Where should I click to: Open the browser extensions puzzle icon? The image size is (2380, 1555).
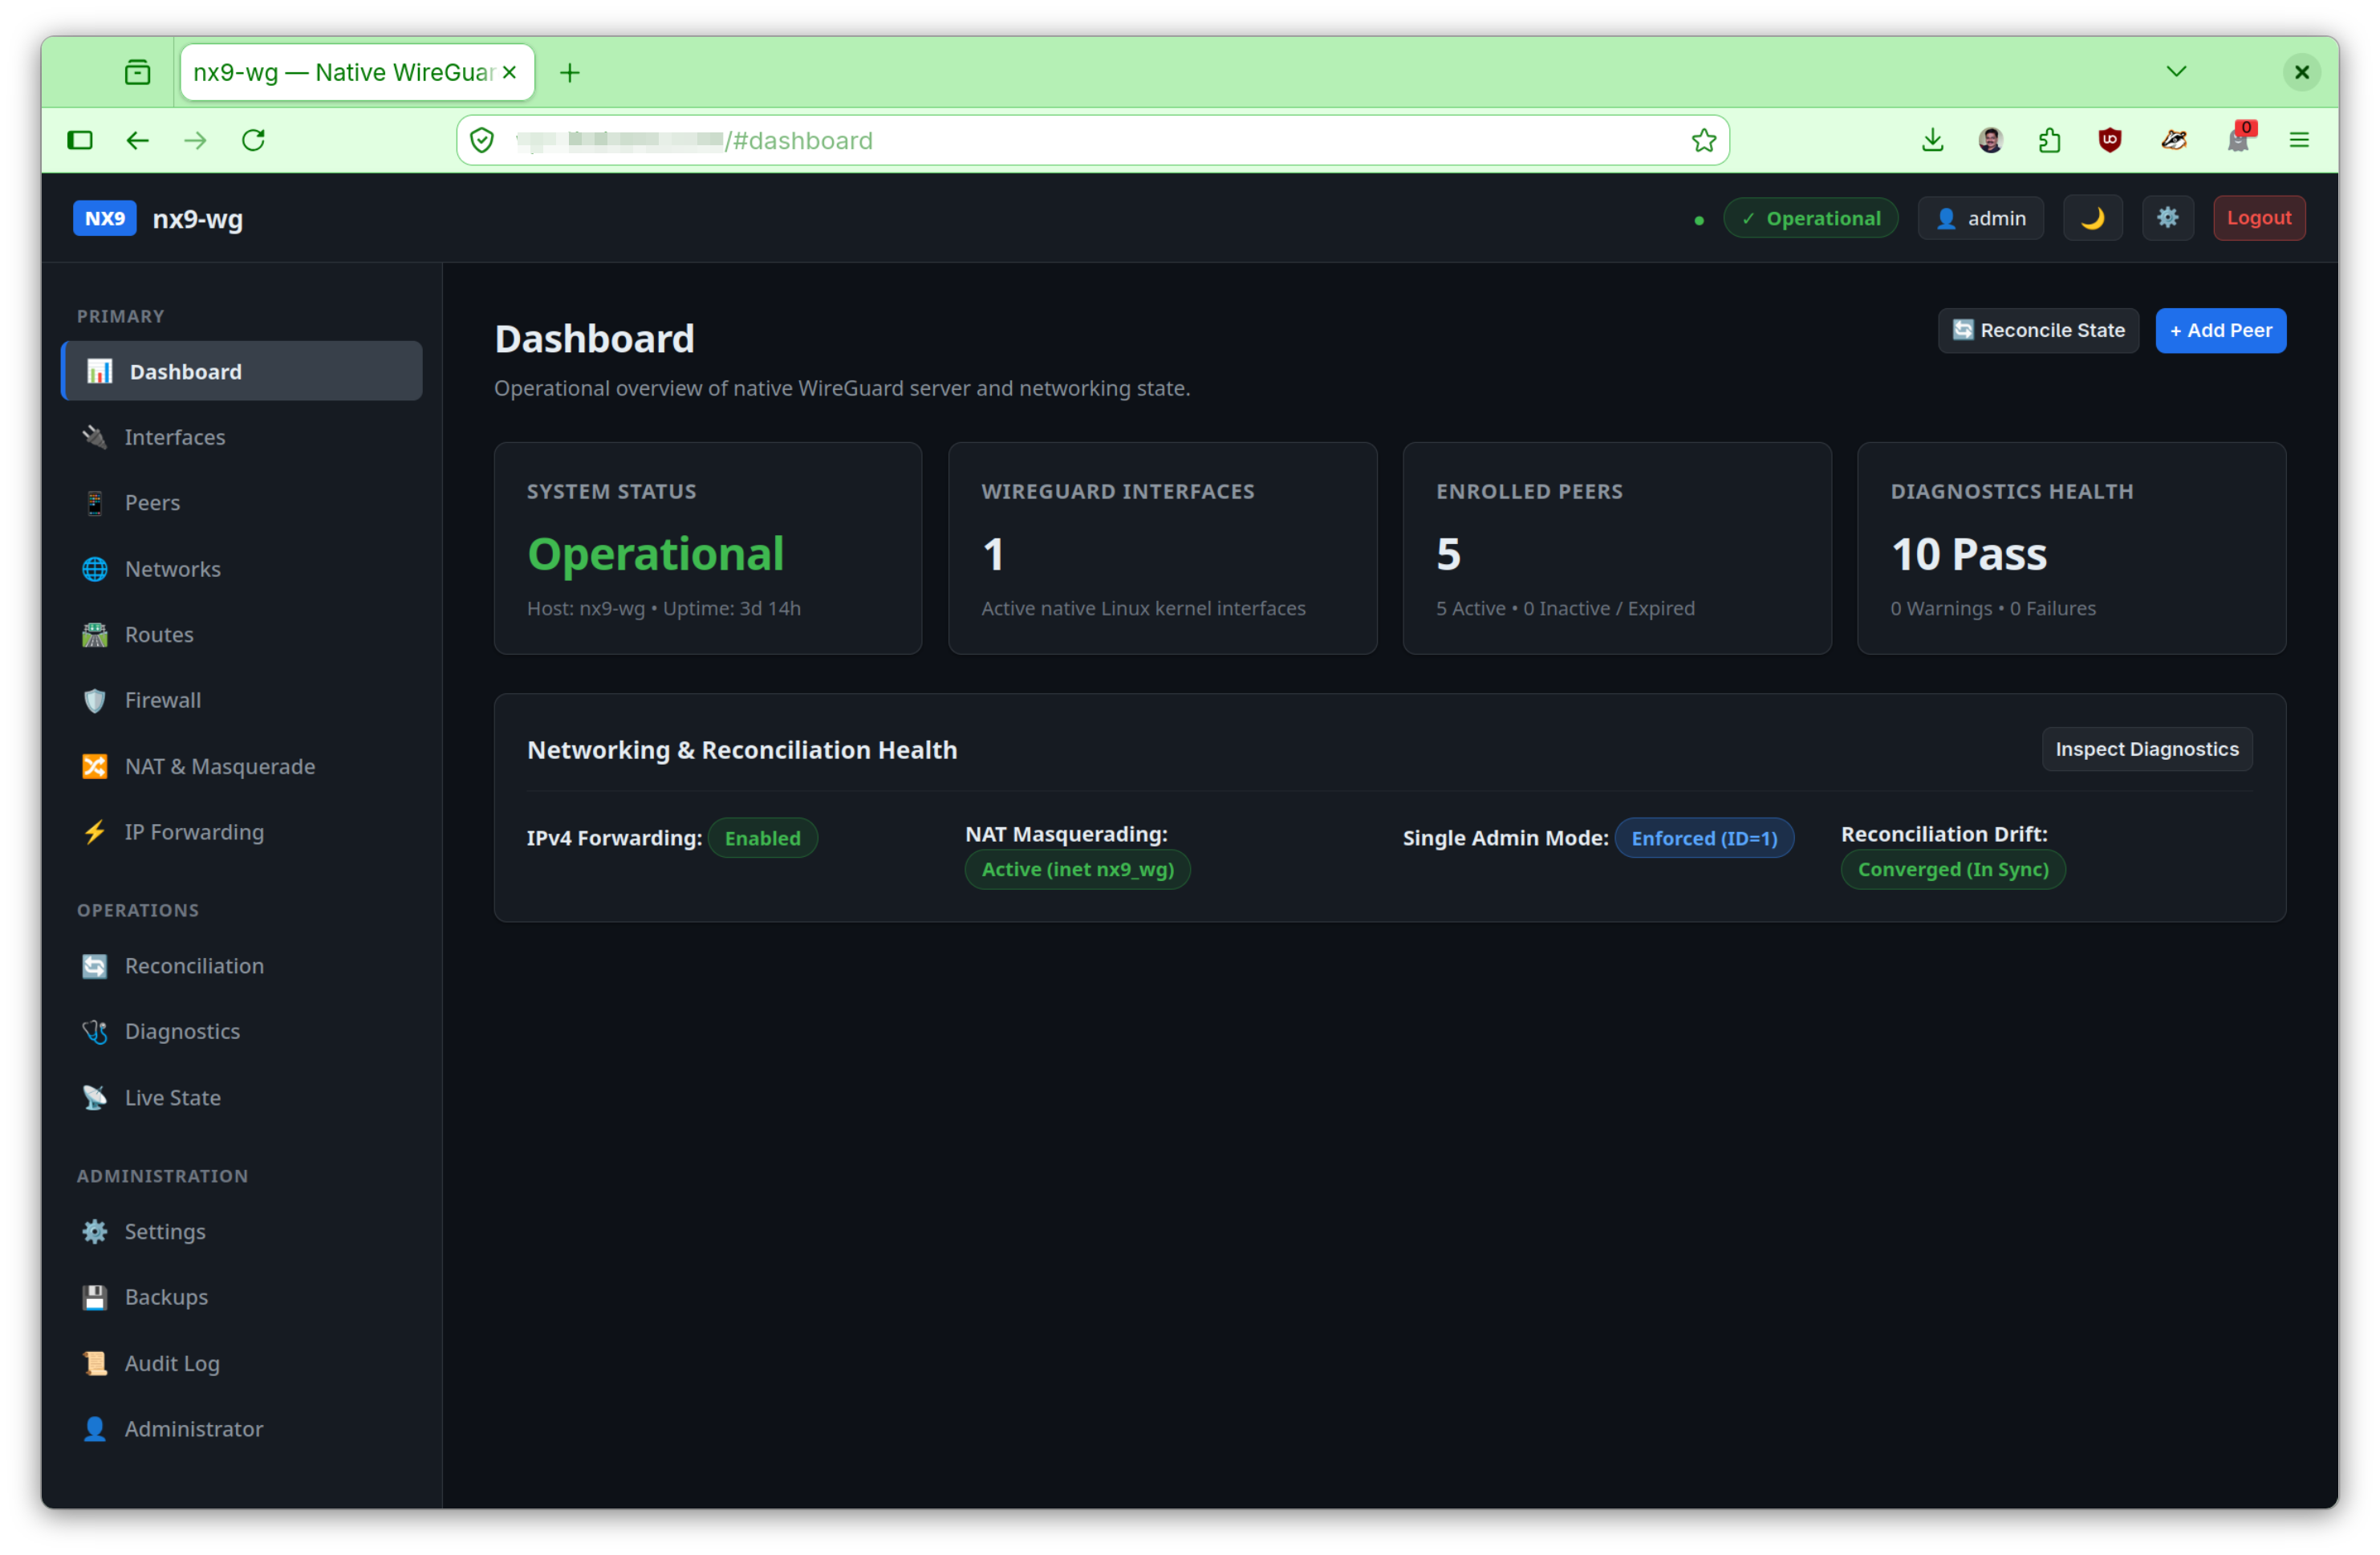[2049, 140]
